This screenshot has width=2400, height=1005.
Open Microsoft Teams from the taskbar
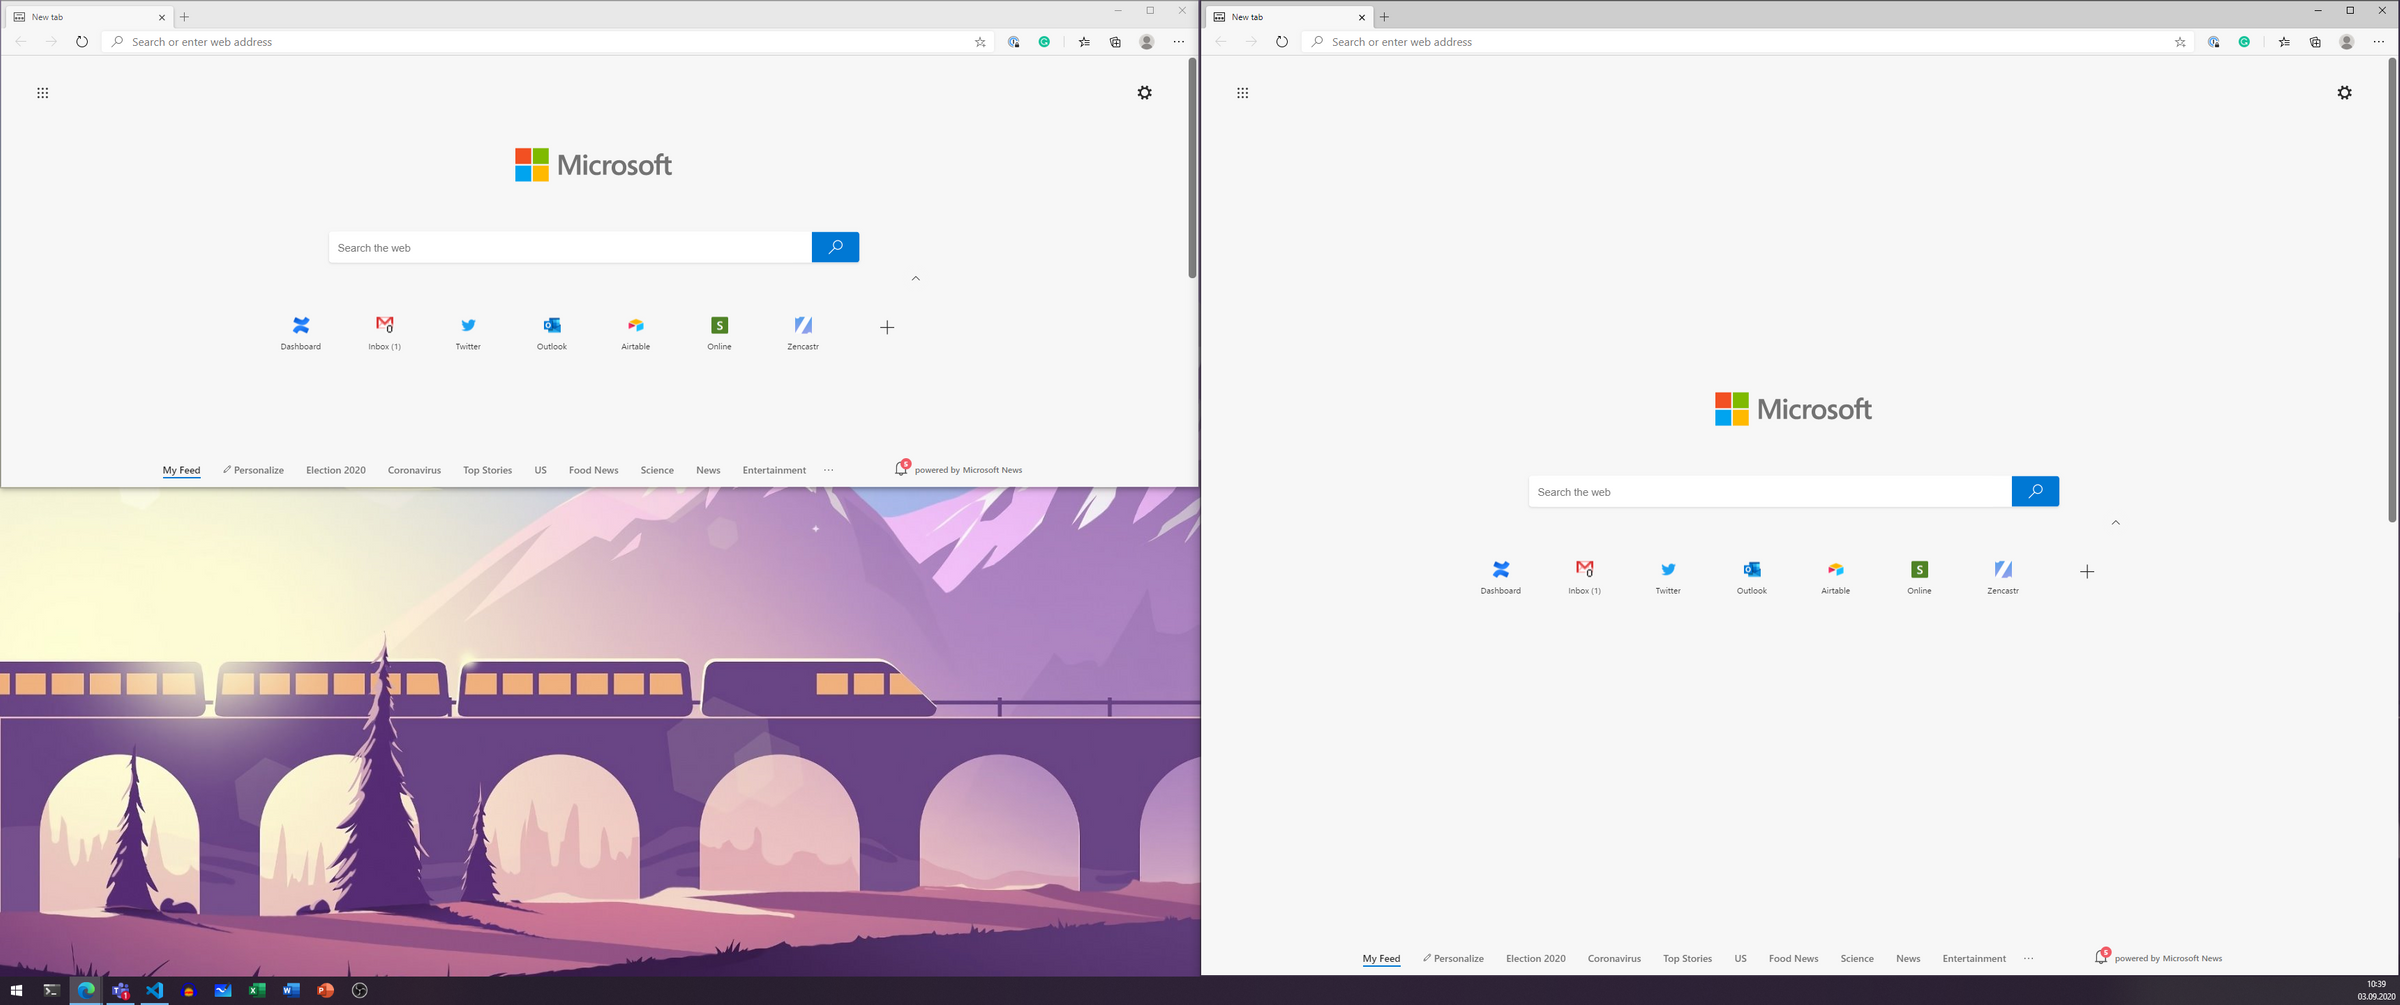121,991
